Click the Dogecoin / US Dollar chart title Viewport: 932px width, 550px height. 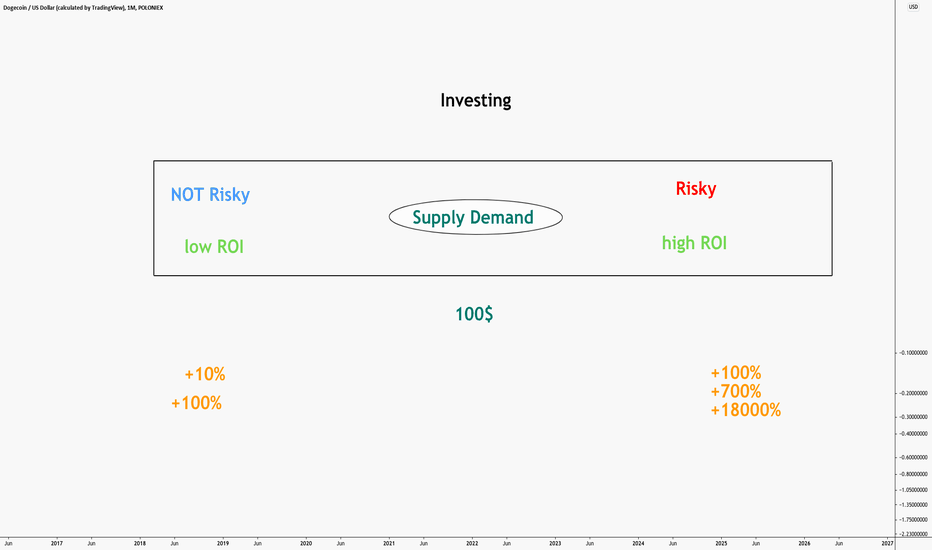click(x=83, y=8)
